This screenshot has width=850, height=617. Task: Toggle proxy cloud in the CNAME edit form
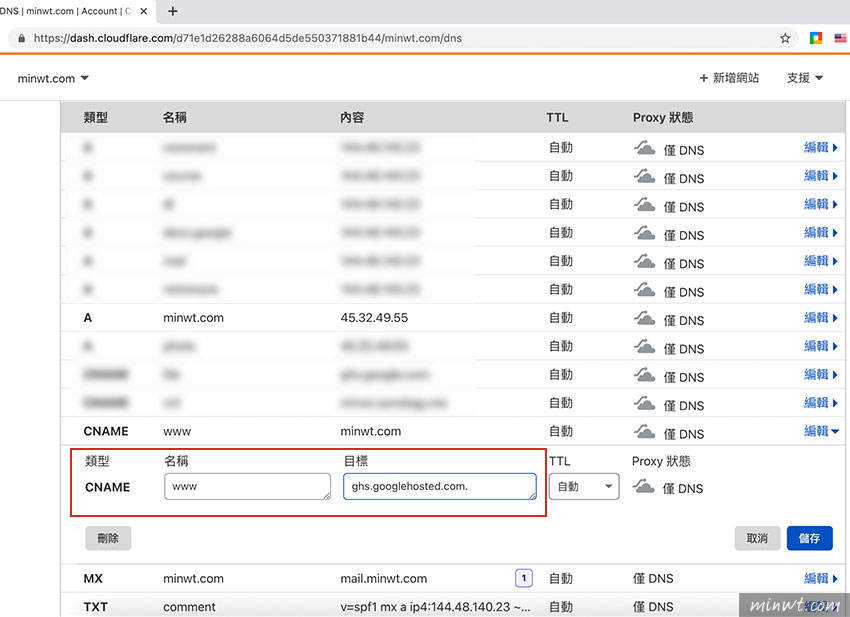[643, 486]
